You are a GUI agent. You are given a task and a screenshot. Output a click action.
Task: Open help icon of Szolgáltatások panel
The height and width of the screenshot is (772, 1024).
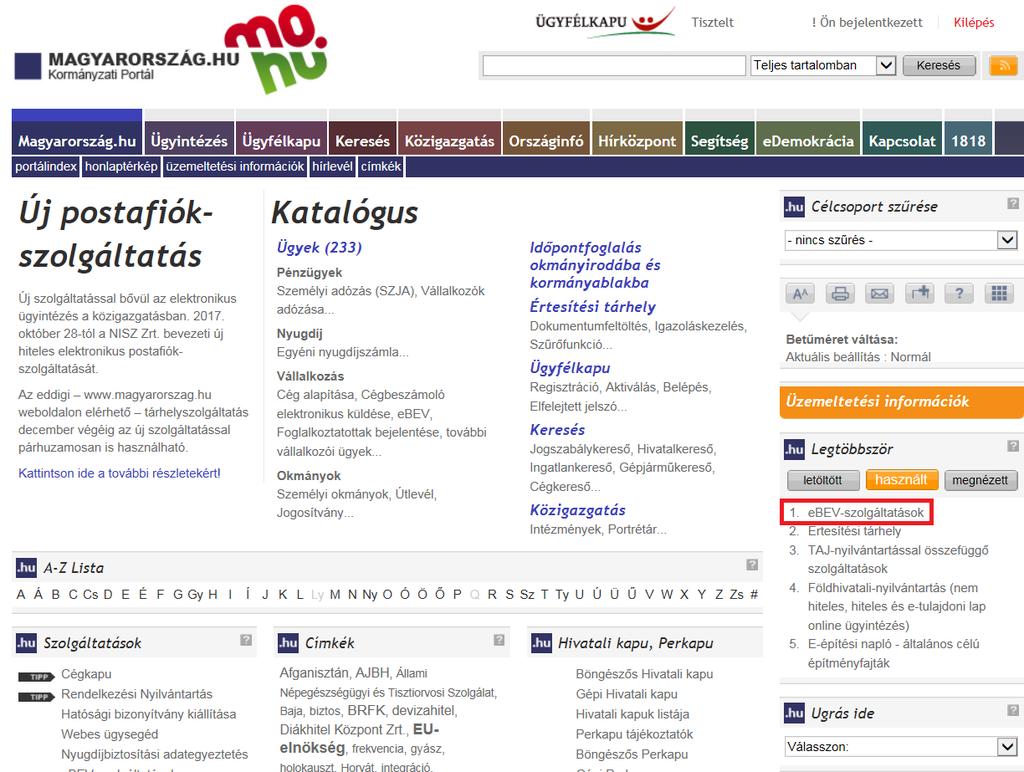click(246, 640)
